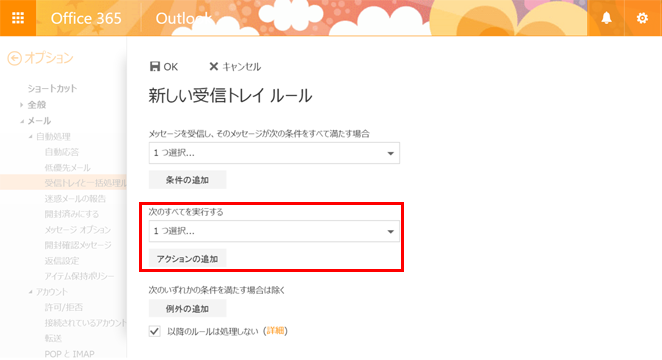This screenshot has width=662, height=360.
Task: Select 受信トレイと一括処理ルール in sidebar
Action: click(63, 183)
